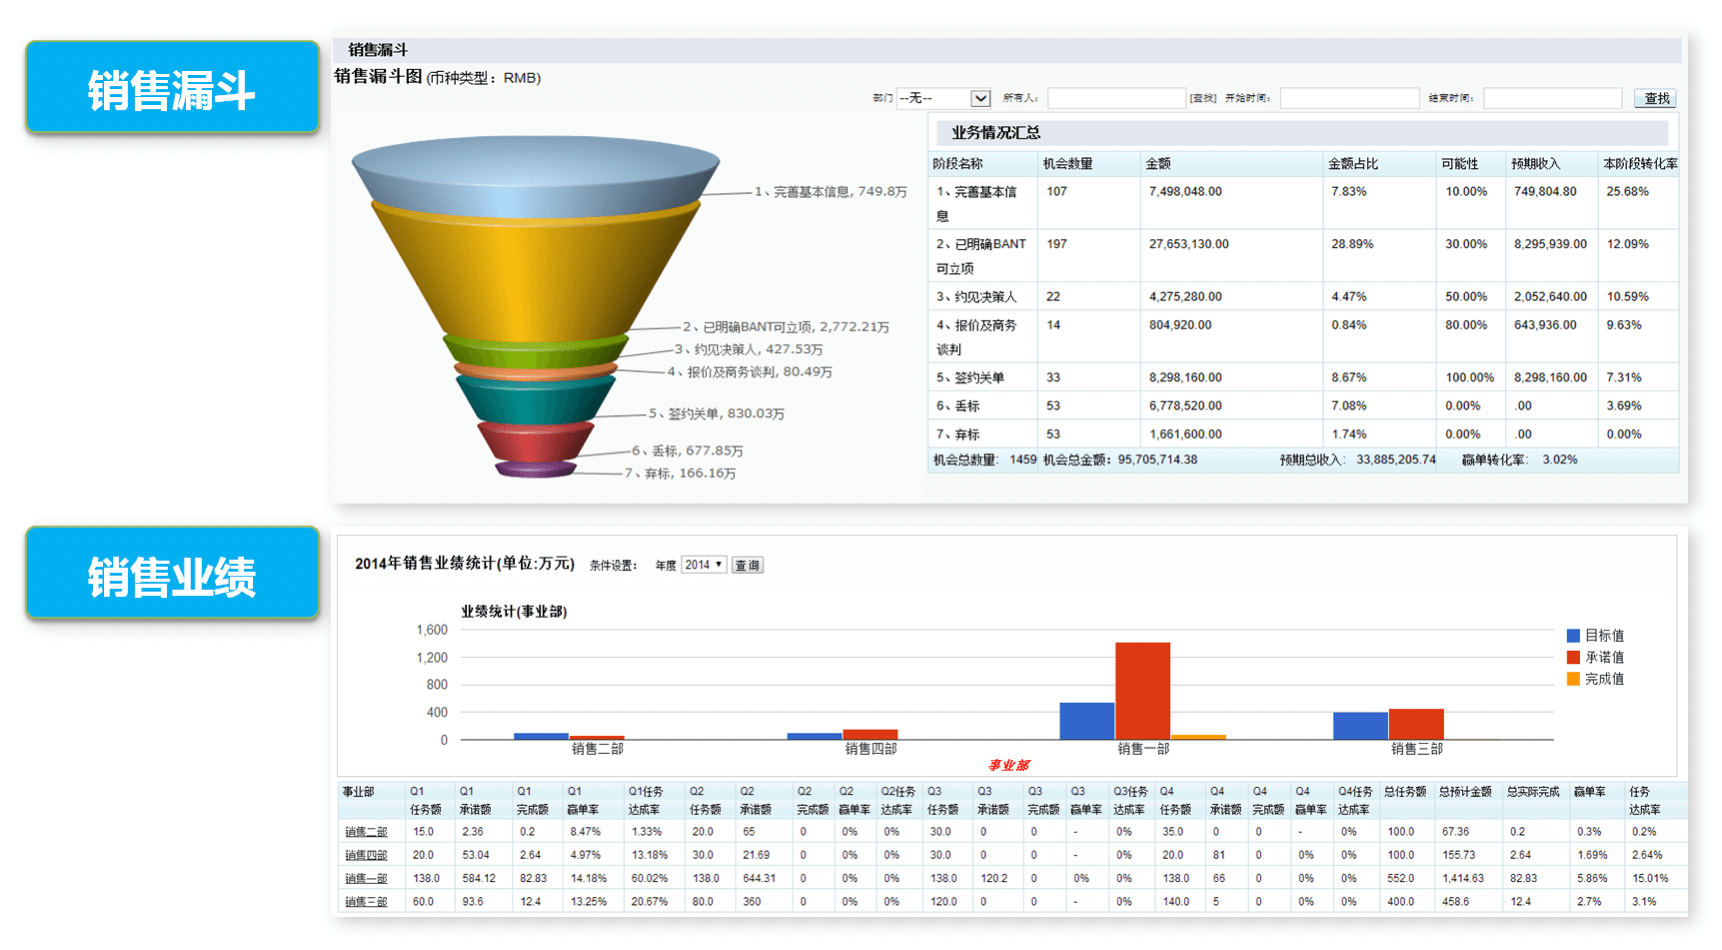Viewport: 1722px width, 950px height.
Task: Open the 年度 2014 year dropdown
Action: pyautogui.click(x=703, y=565)
